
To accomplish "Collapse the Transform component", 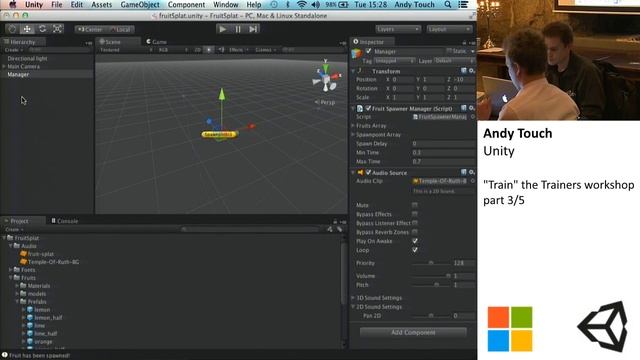I will coord(353,71).
